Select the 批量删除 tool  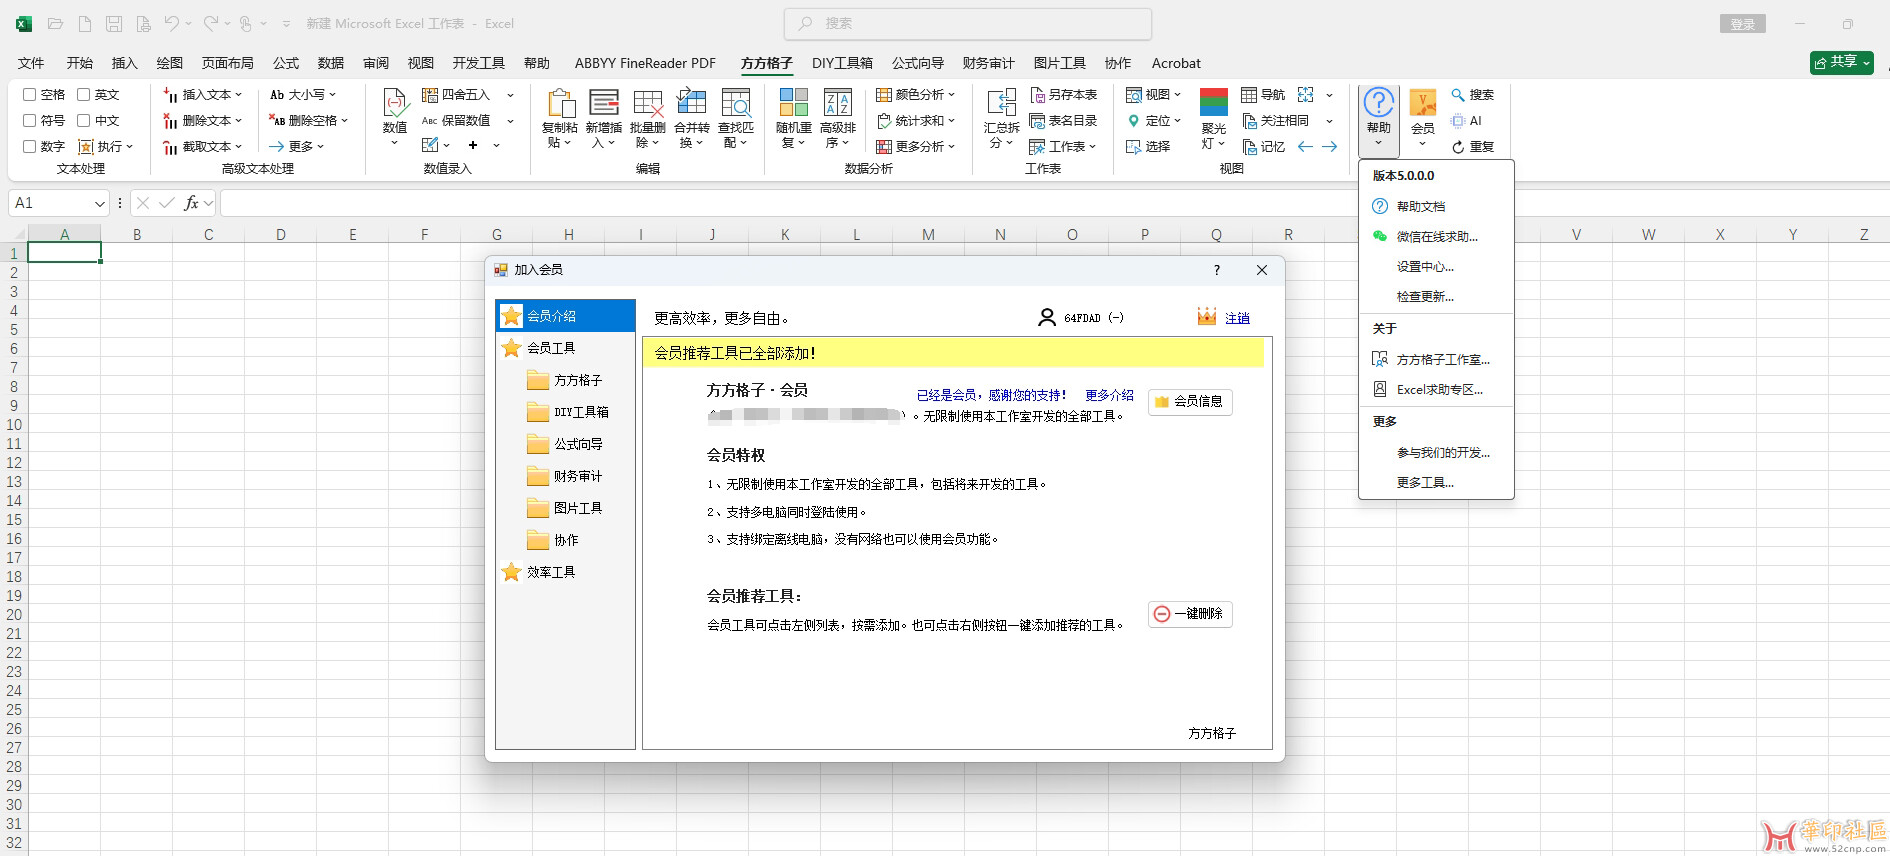(648, 118)
